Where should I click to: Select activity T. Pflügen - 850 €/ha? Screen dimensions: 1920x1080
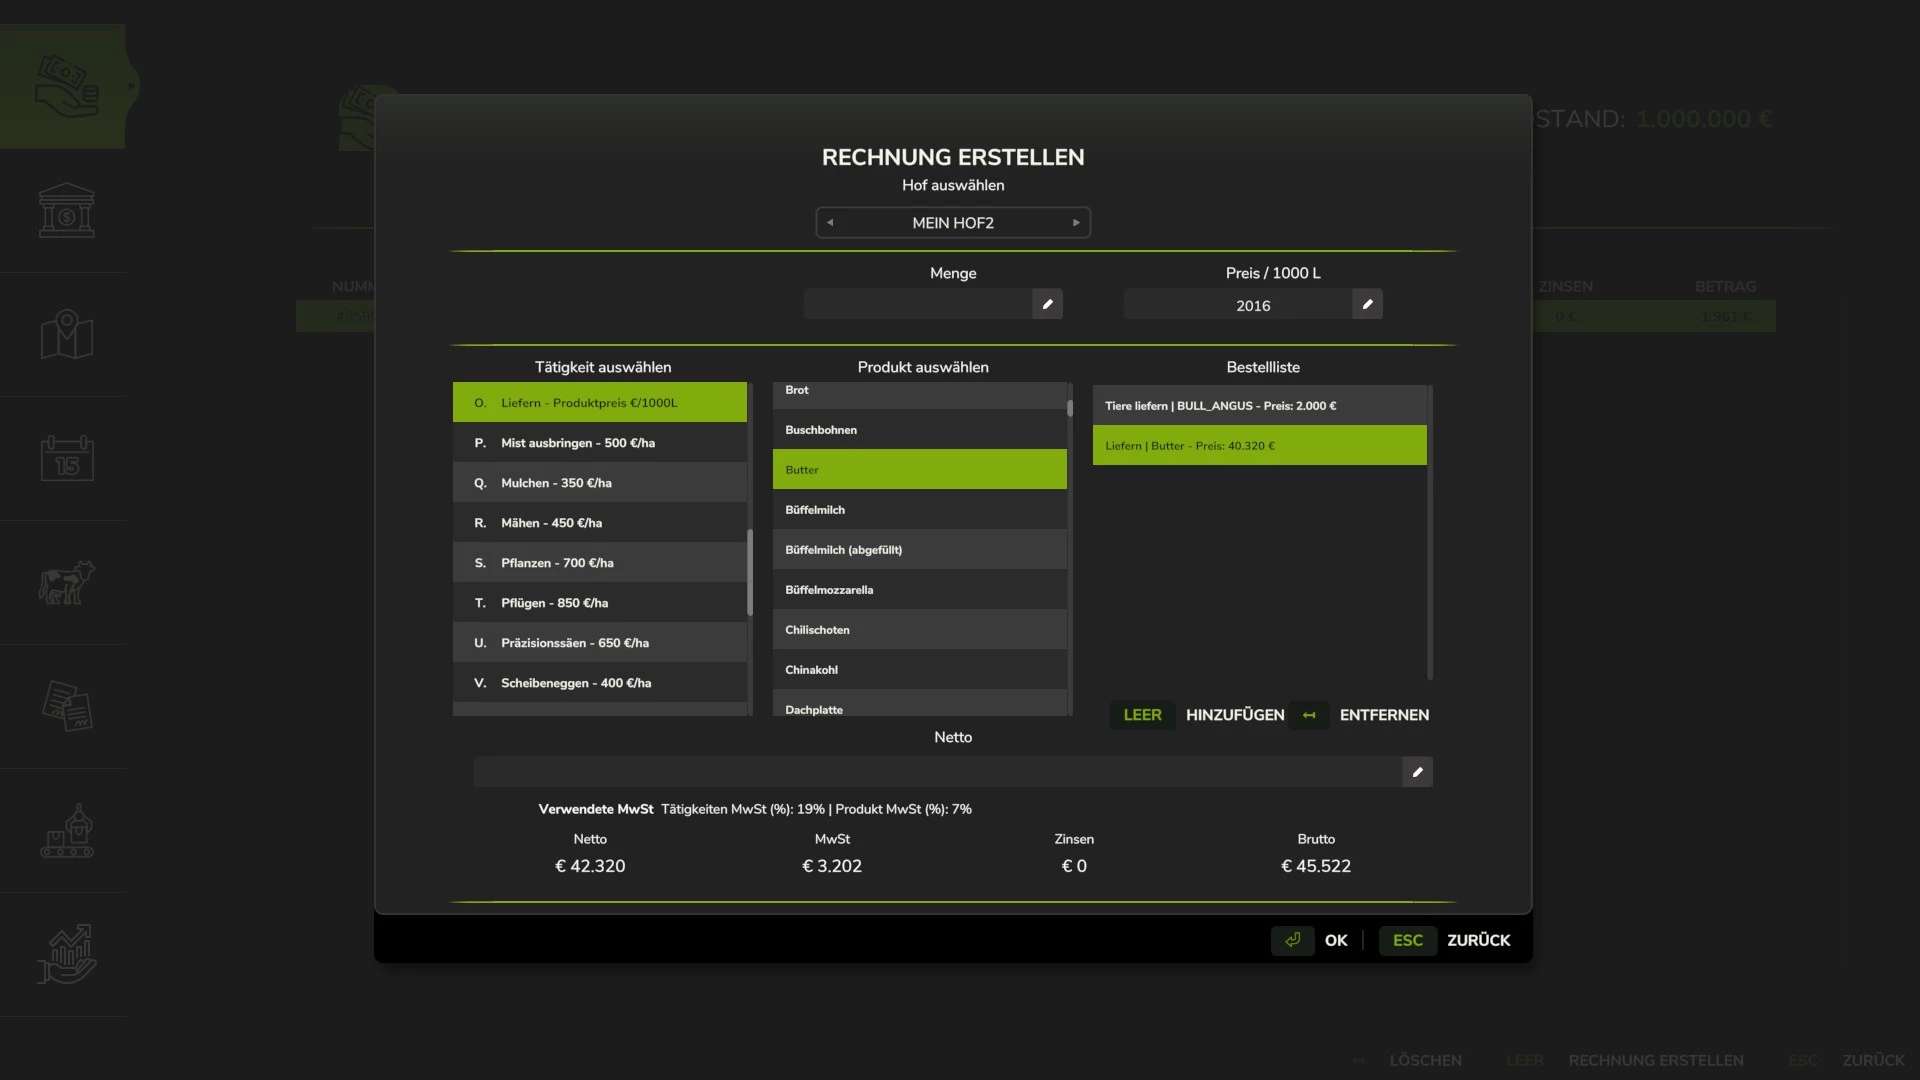click(x=600, y=602)
